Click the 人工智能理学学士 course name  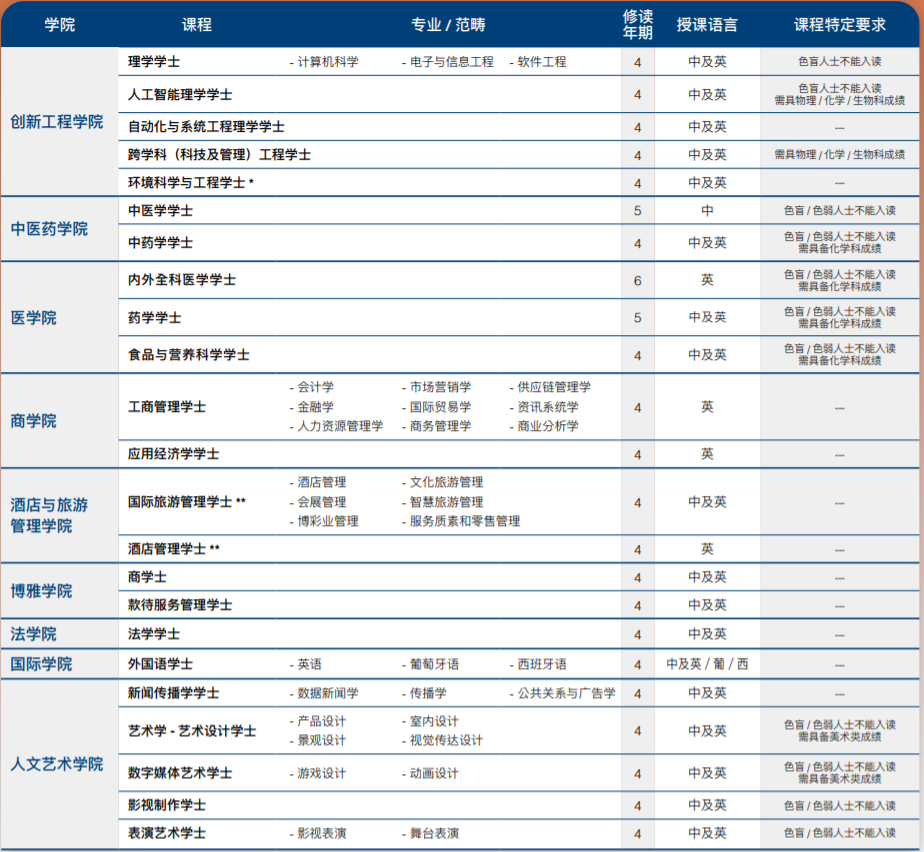[180, 95]
